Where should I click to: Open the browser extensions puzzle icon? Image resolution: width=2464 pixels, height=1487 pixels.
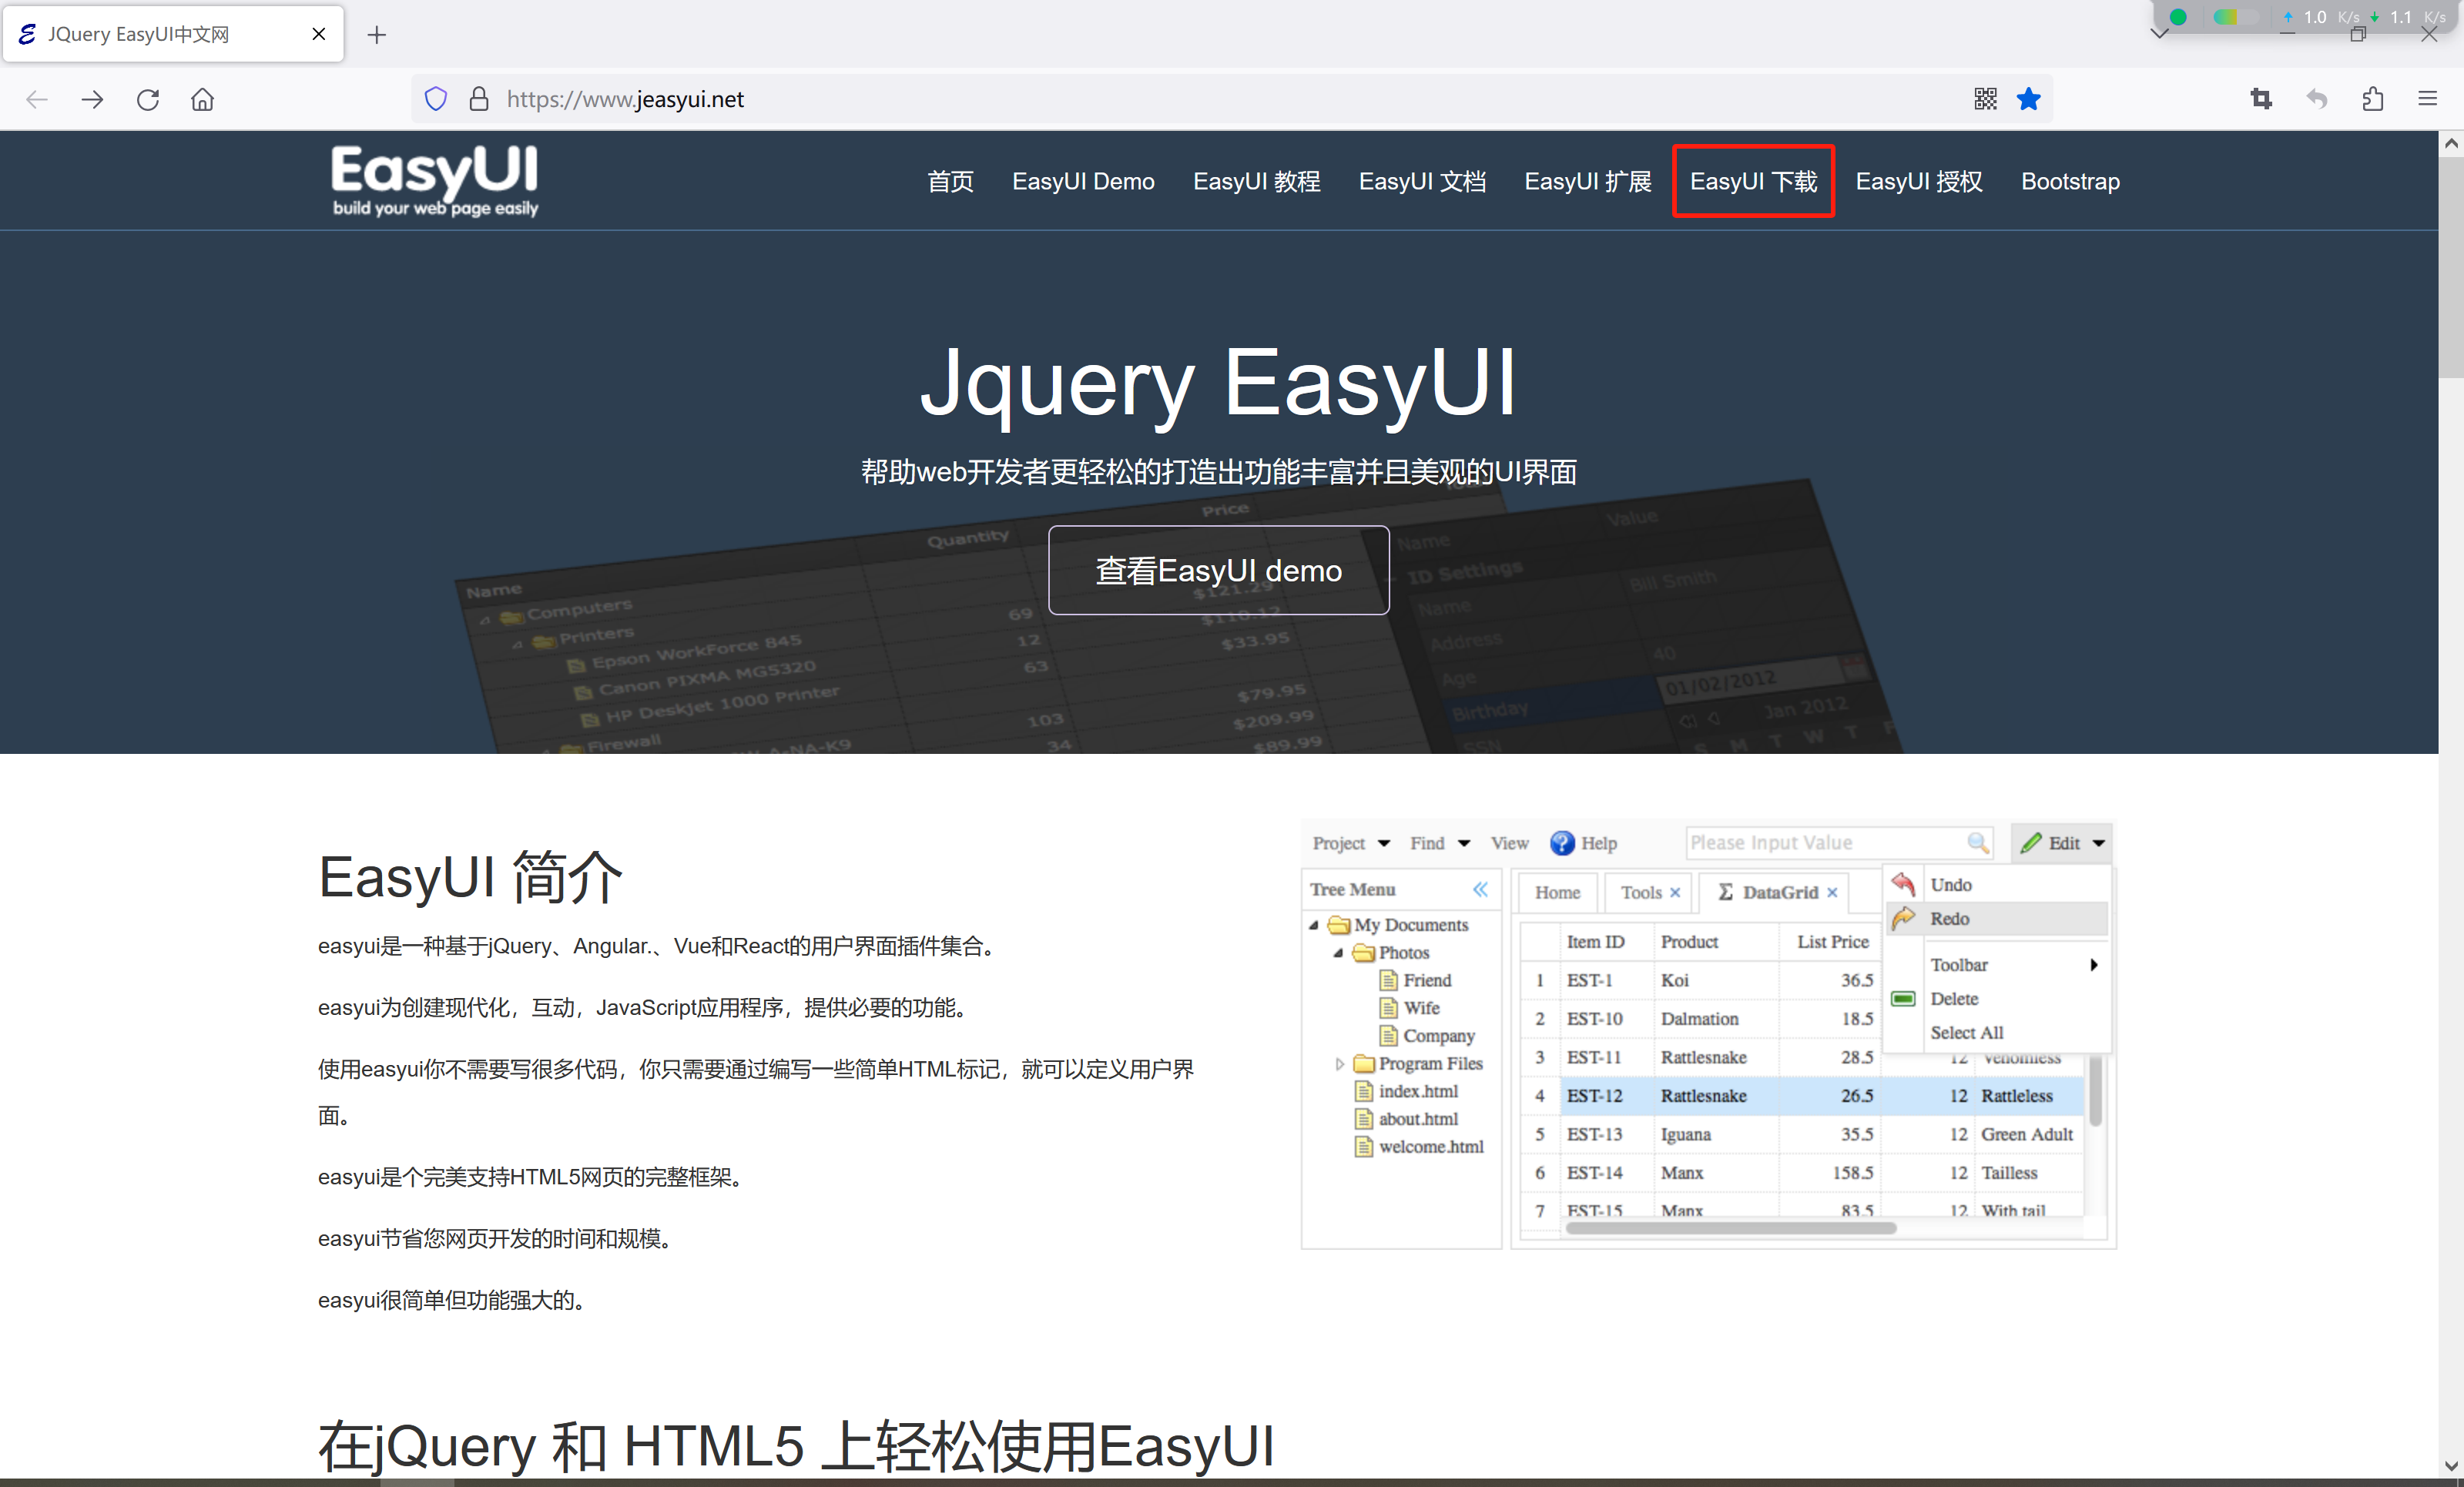[2373, 99]
